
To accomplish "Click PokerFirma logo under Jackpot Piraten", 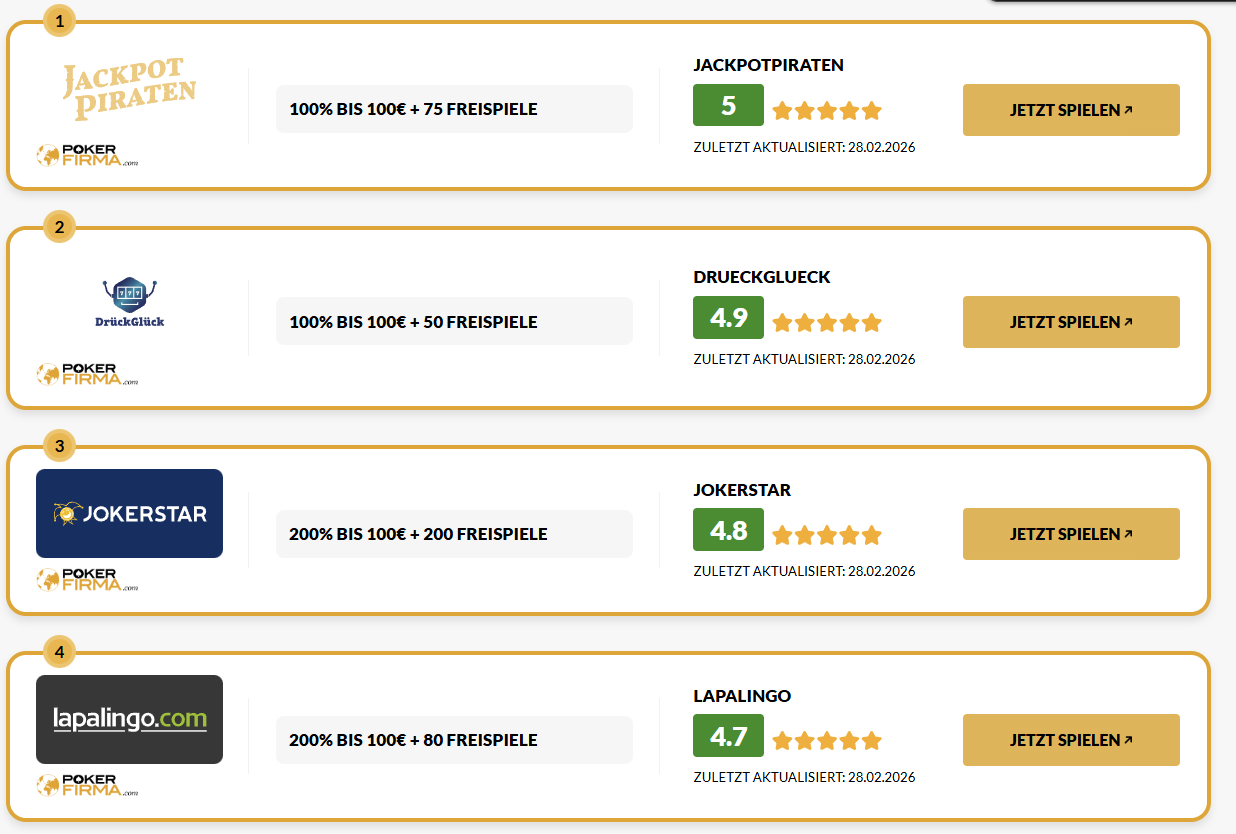I will click(x=87, y=156).
